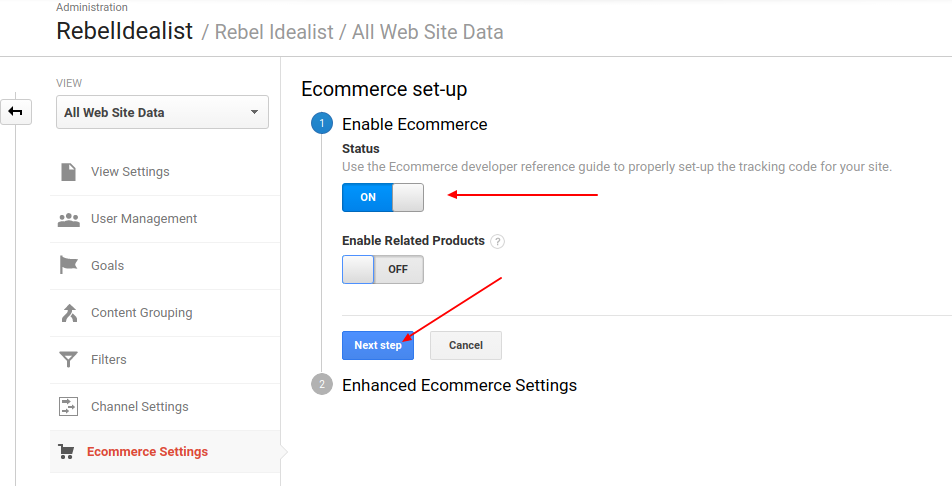Screen dimensions: 952x486
Task: Select step 1 Enable Ecommerce heading
Action: 414,124
